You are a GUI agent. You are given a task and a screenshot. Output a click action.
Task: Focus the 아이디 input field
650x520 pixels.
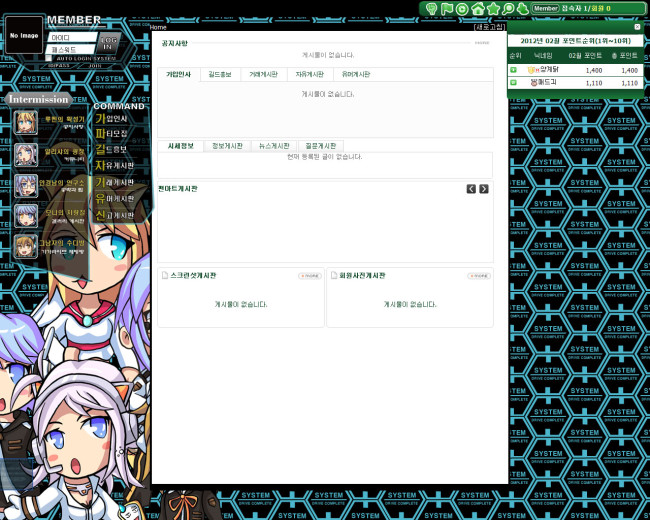pyautogui.click(x=71, y=38)
